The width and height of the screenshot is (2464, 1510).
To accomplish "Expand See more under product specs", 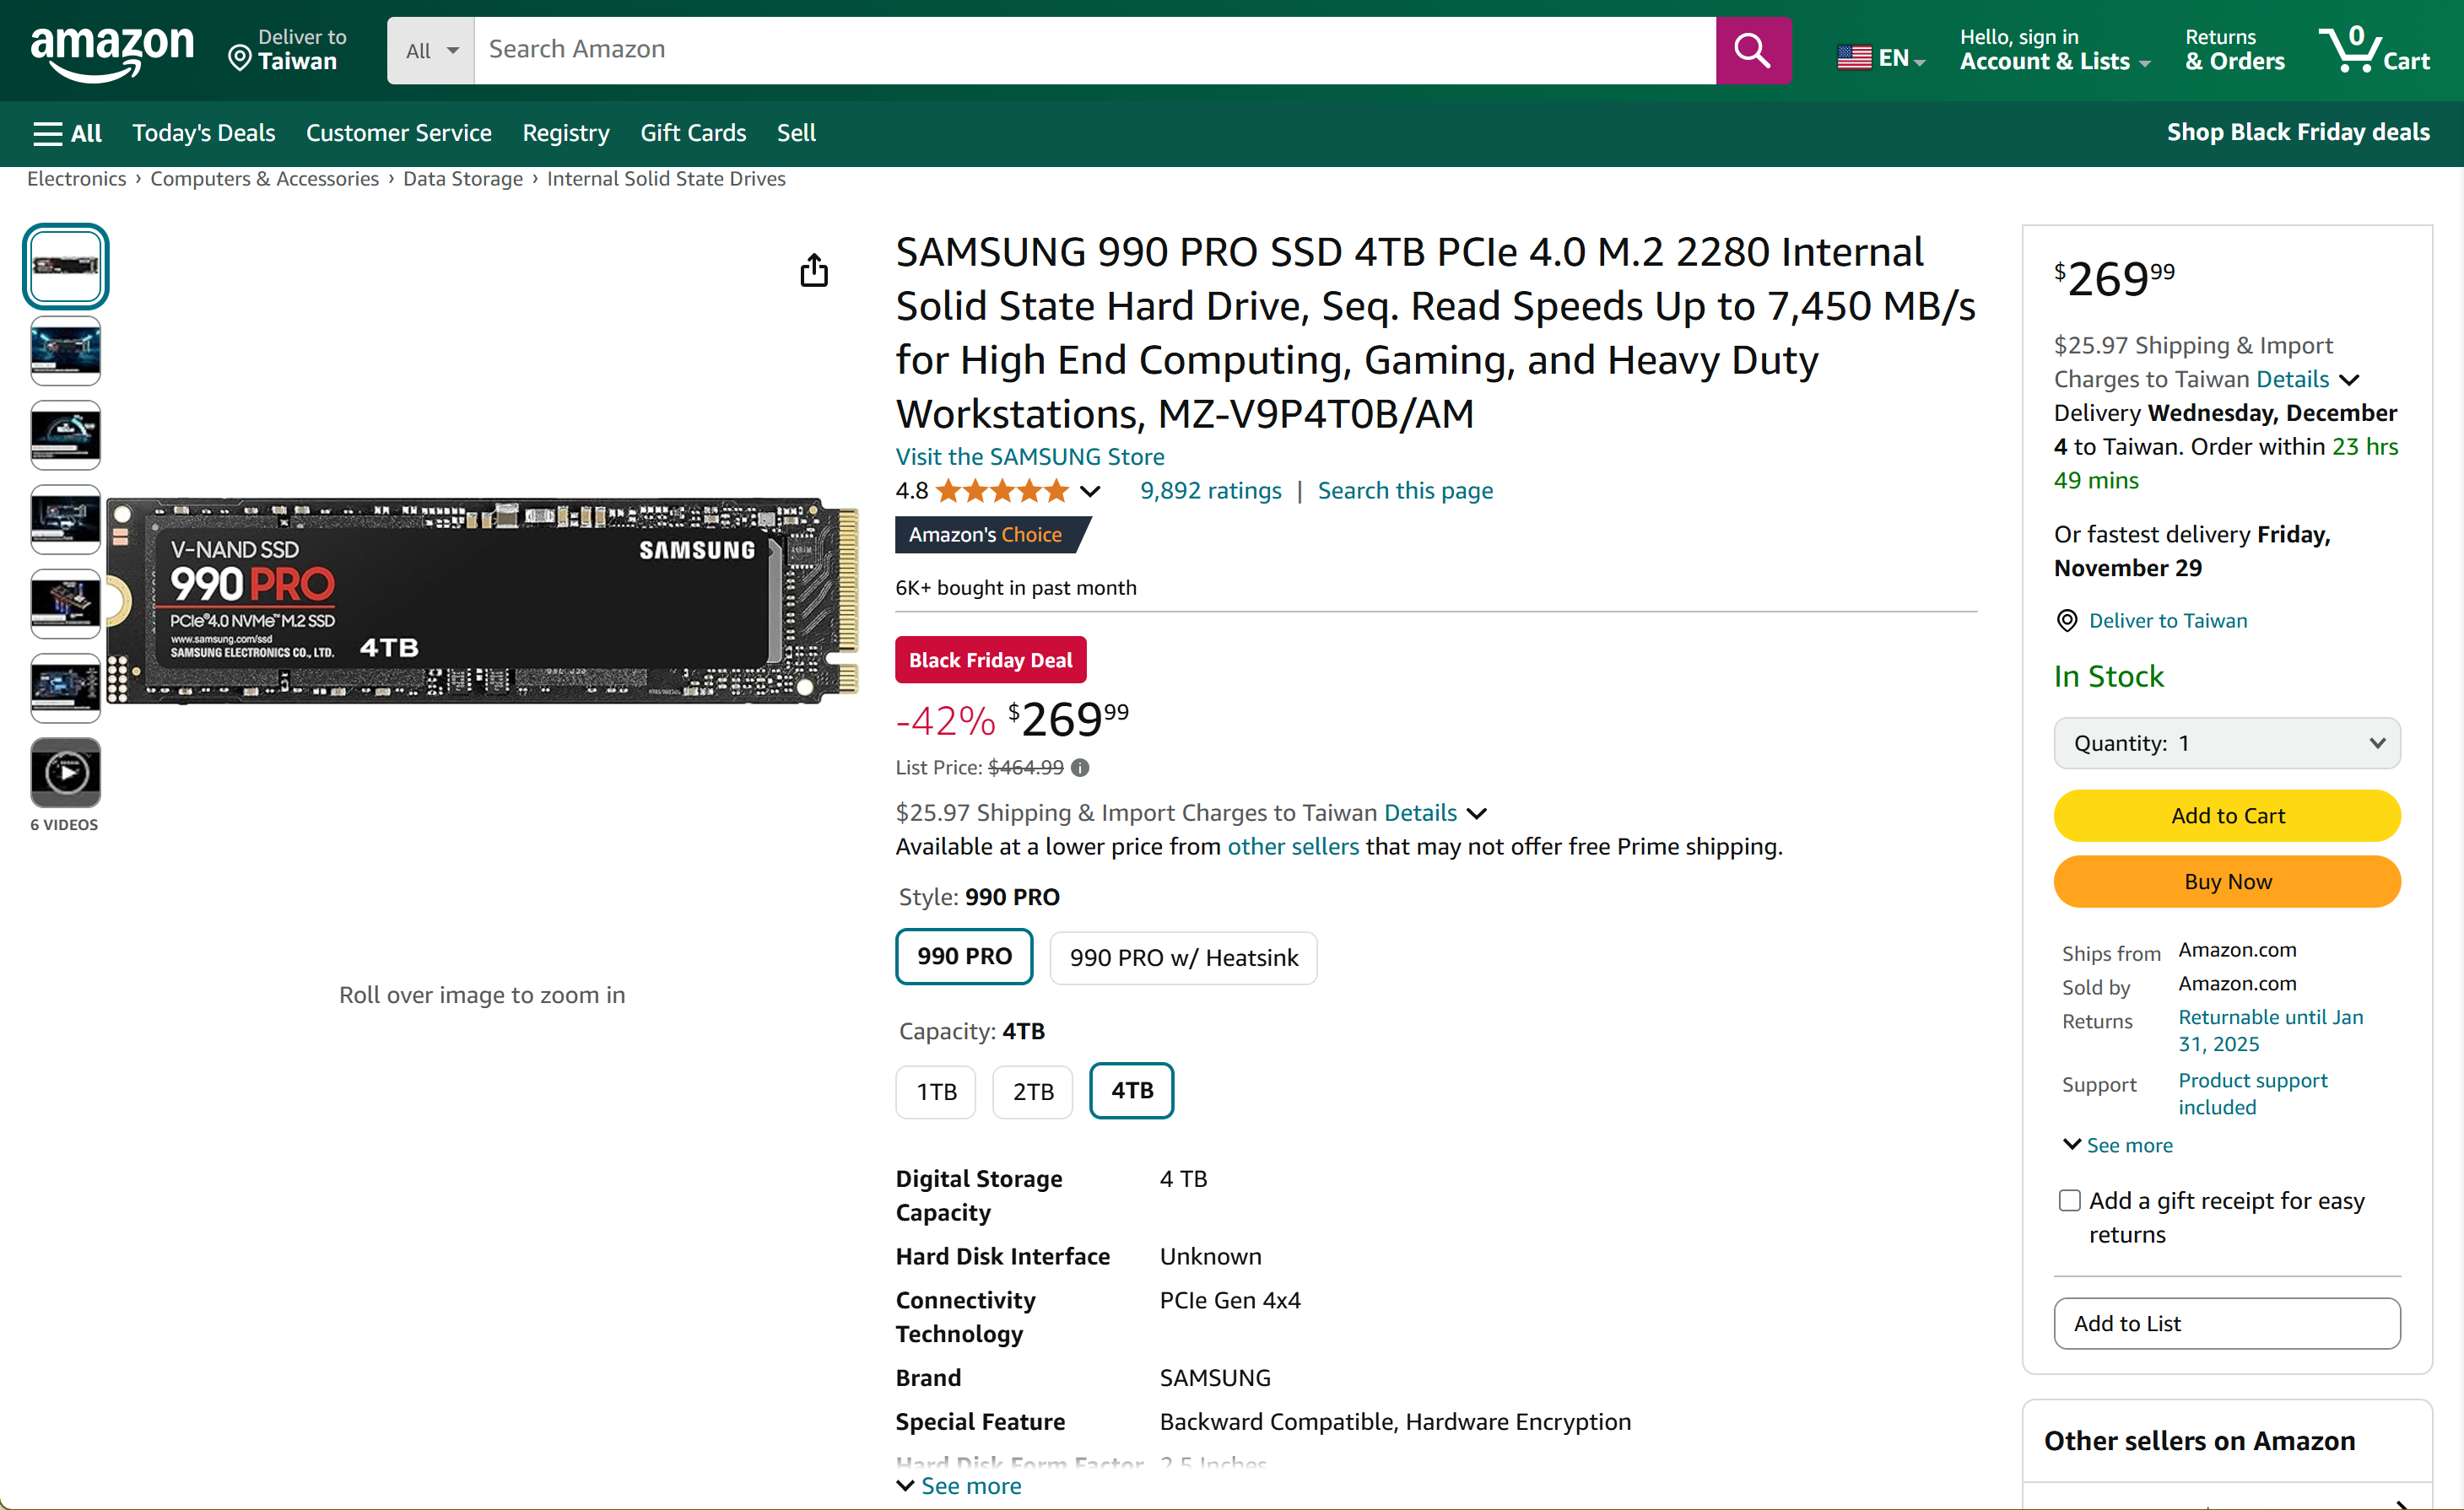I will (960, 1486).
